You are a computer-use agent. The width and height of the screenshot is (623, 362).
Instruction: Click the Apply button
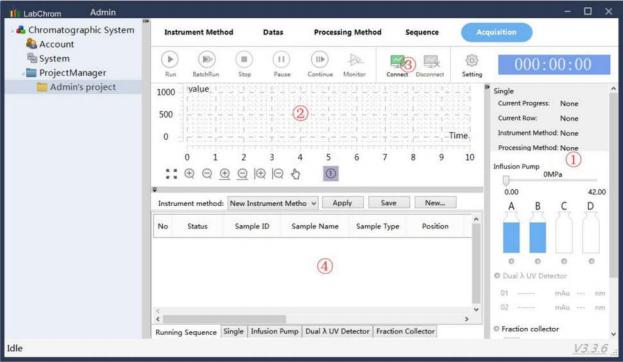click(x=342, y=203)
